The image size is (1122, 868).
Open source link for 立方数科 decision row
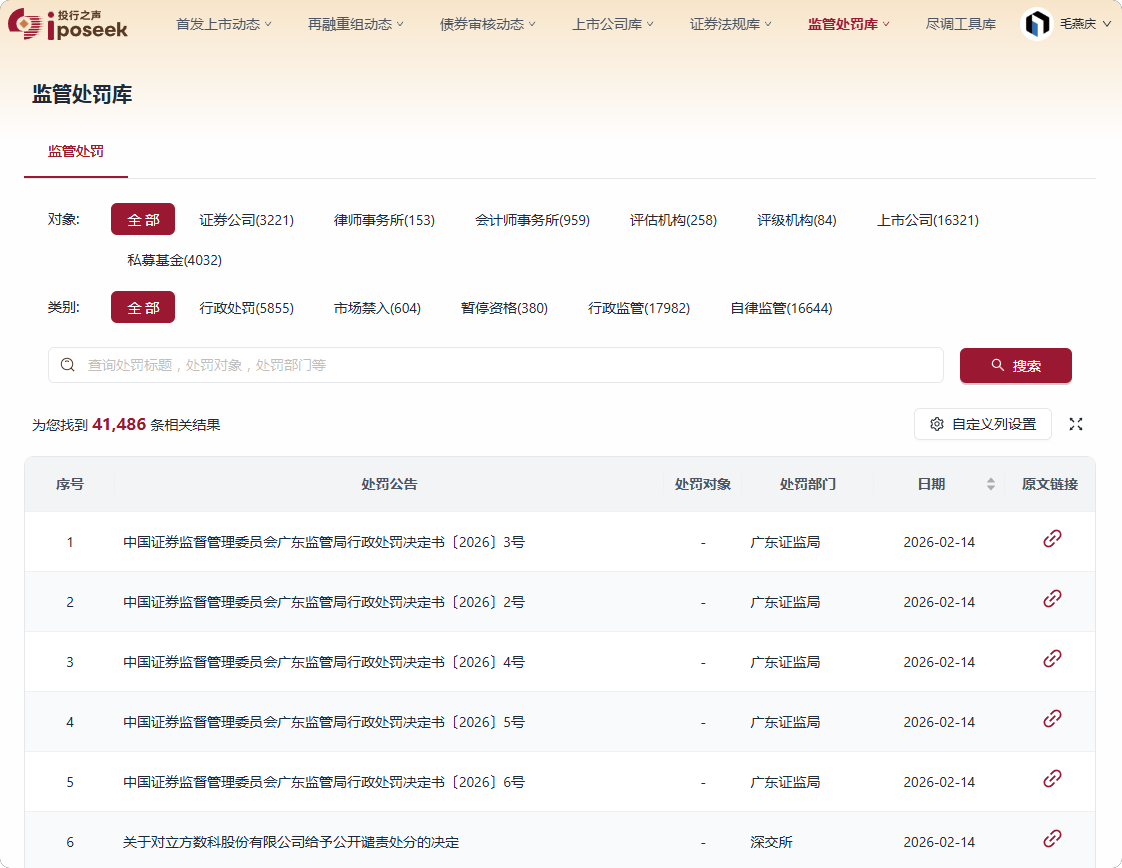pos(1051,839)
